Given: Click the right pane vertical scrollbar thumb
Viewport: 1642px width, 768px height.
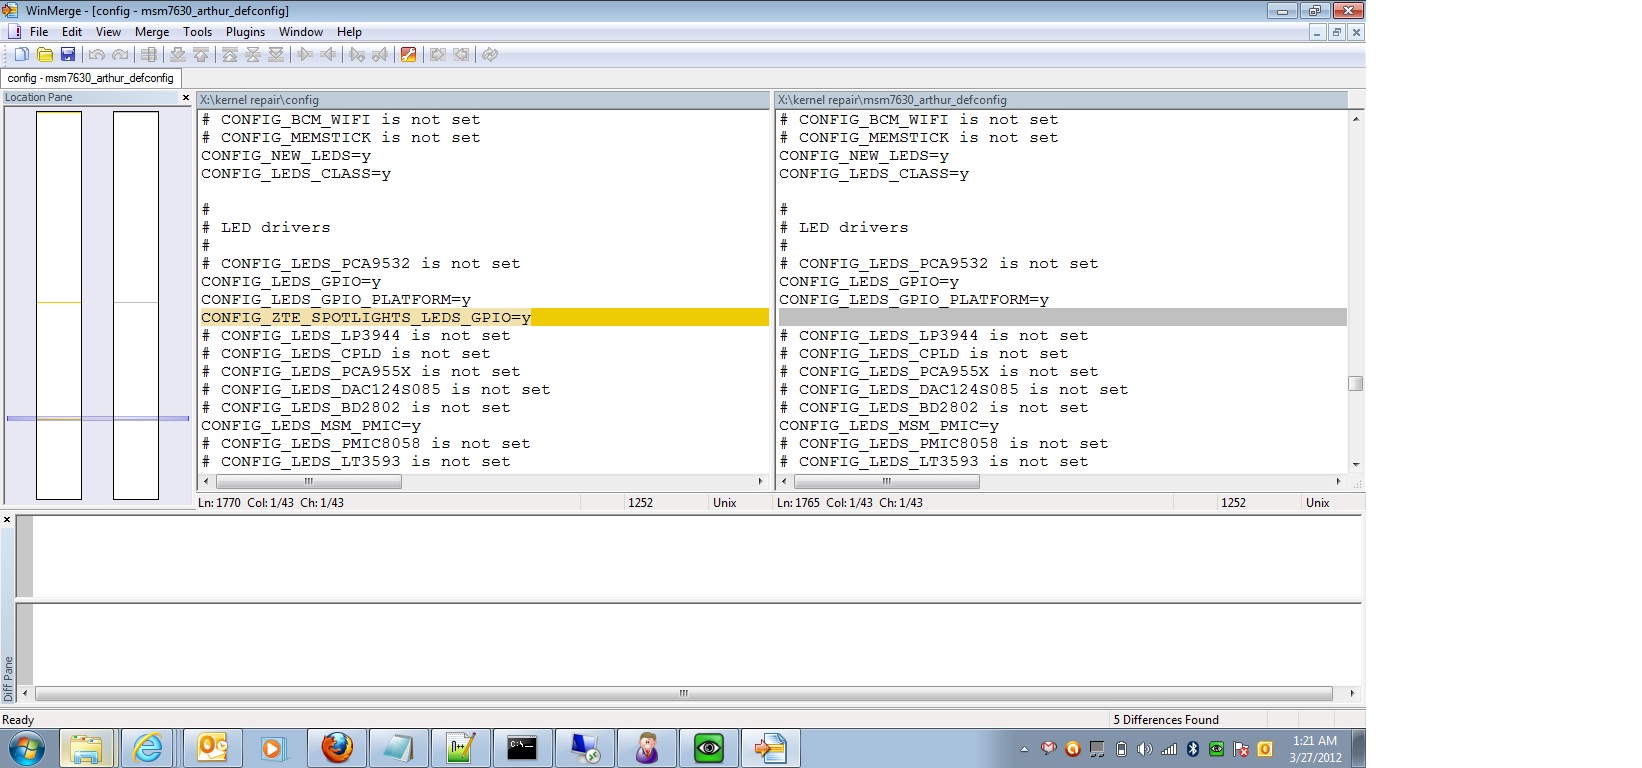Looking at the screenshot, I should click(x=1355, y=384).
